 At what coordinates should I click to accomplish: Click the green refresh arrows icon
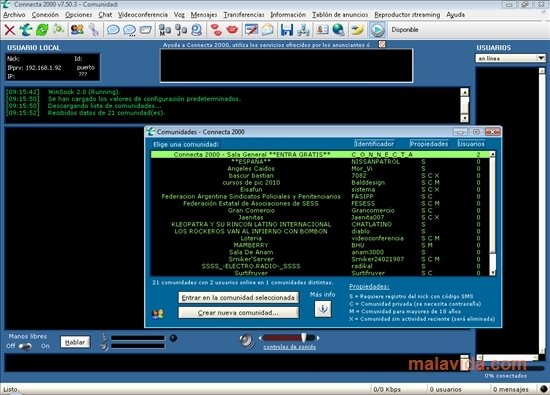coord(42,30)
